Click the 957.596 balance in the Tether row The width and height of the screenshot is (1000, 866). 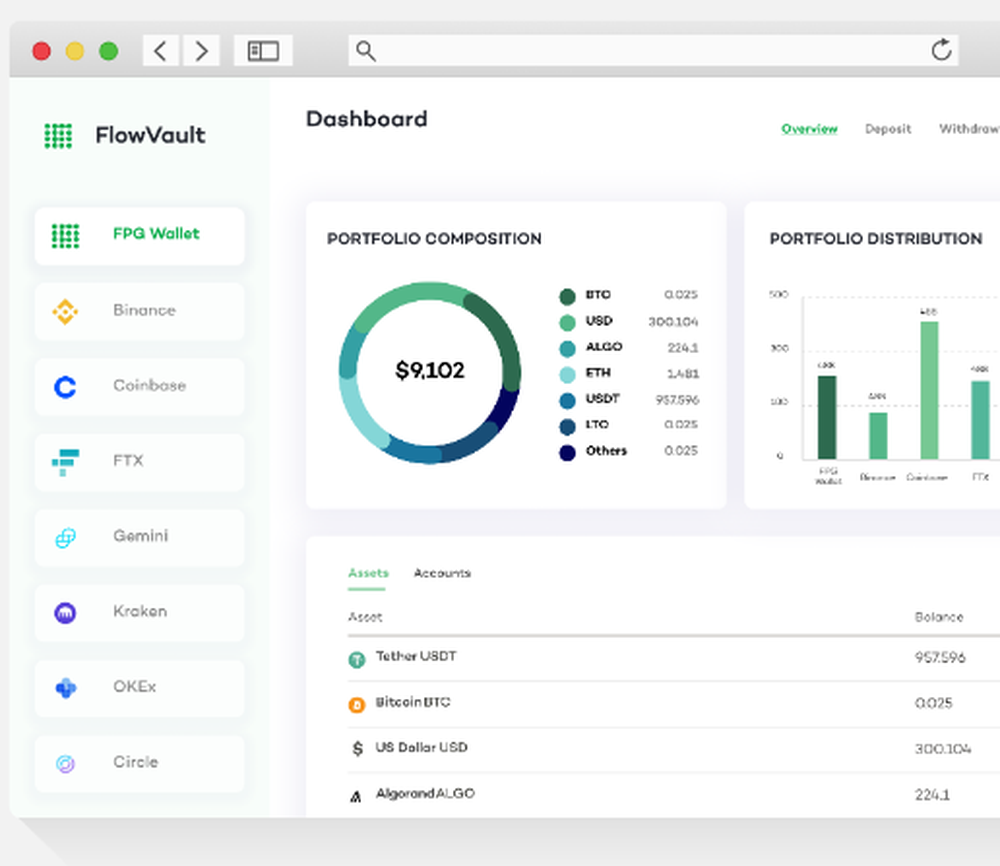point(940,657)
